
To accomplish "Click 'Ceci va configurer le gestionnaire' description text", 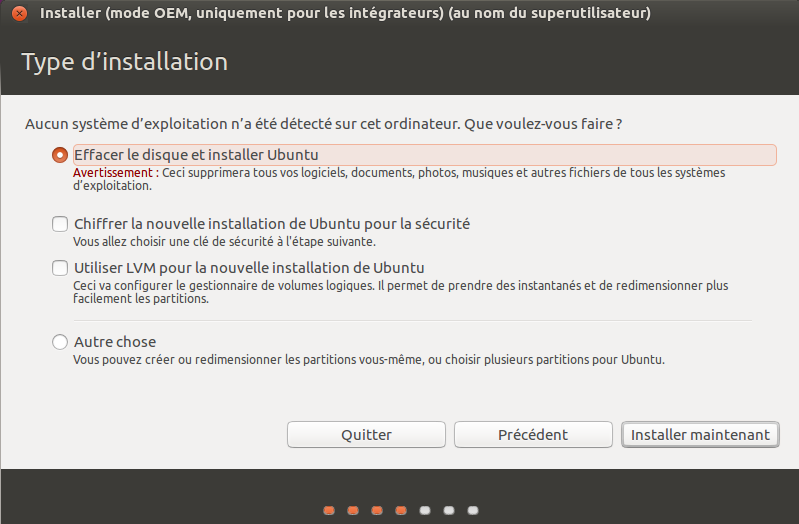I will [x=401, y=292].
